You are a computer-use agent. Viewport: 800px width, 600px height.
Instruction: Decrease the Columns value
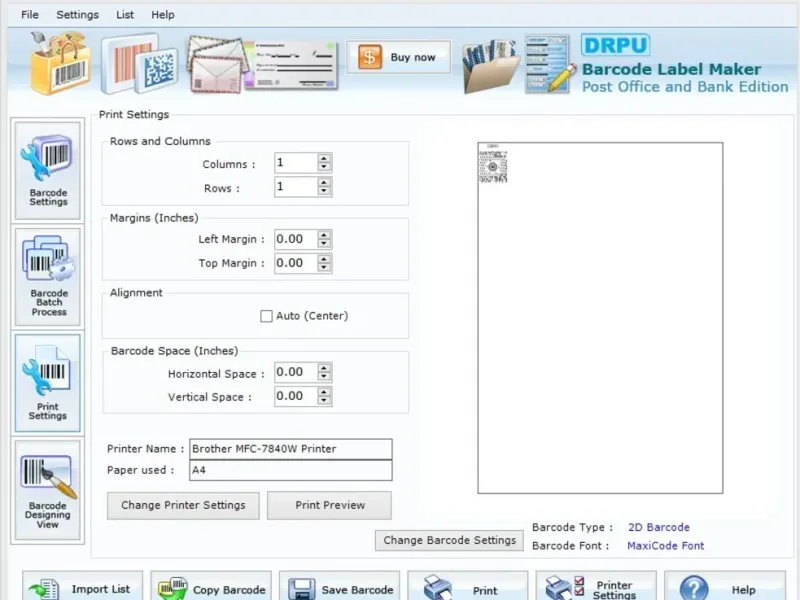[324, 167]
